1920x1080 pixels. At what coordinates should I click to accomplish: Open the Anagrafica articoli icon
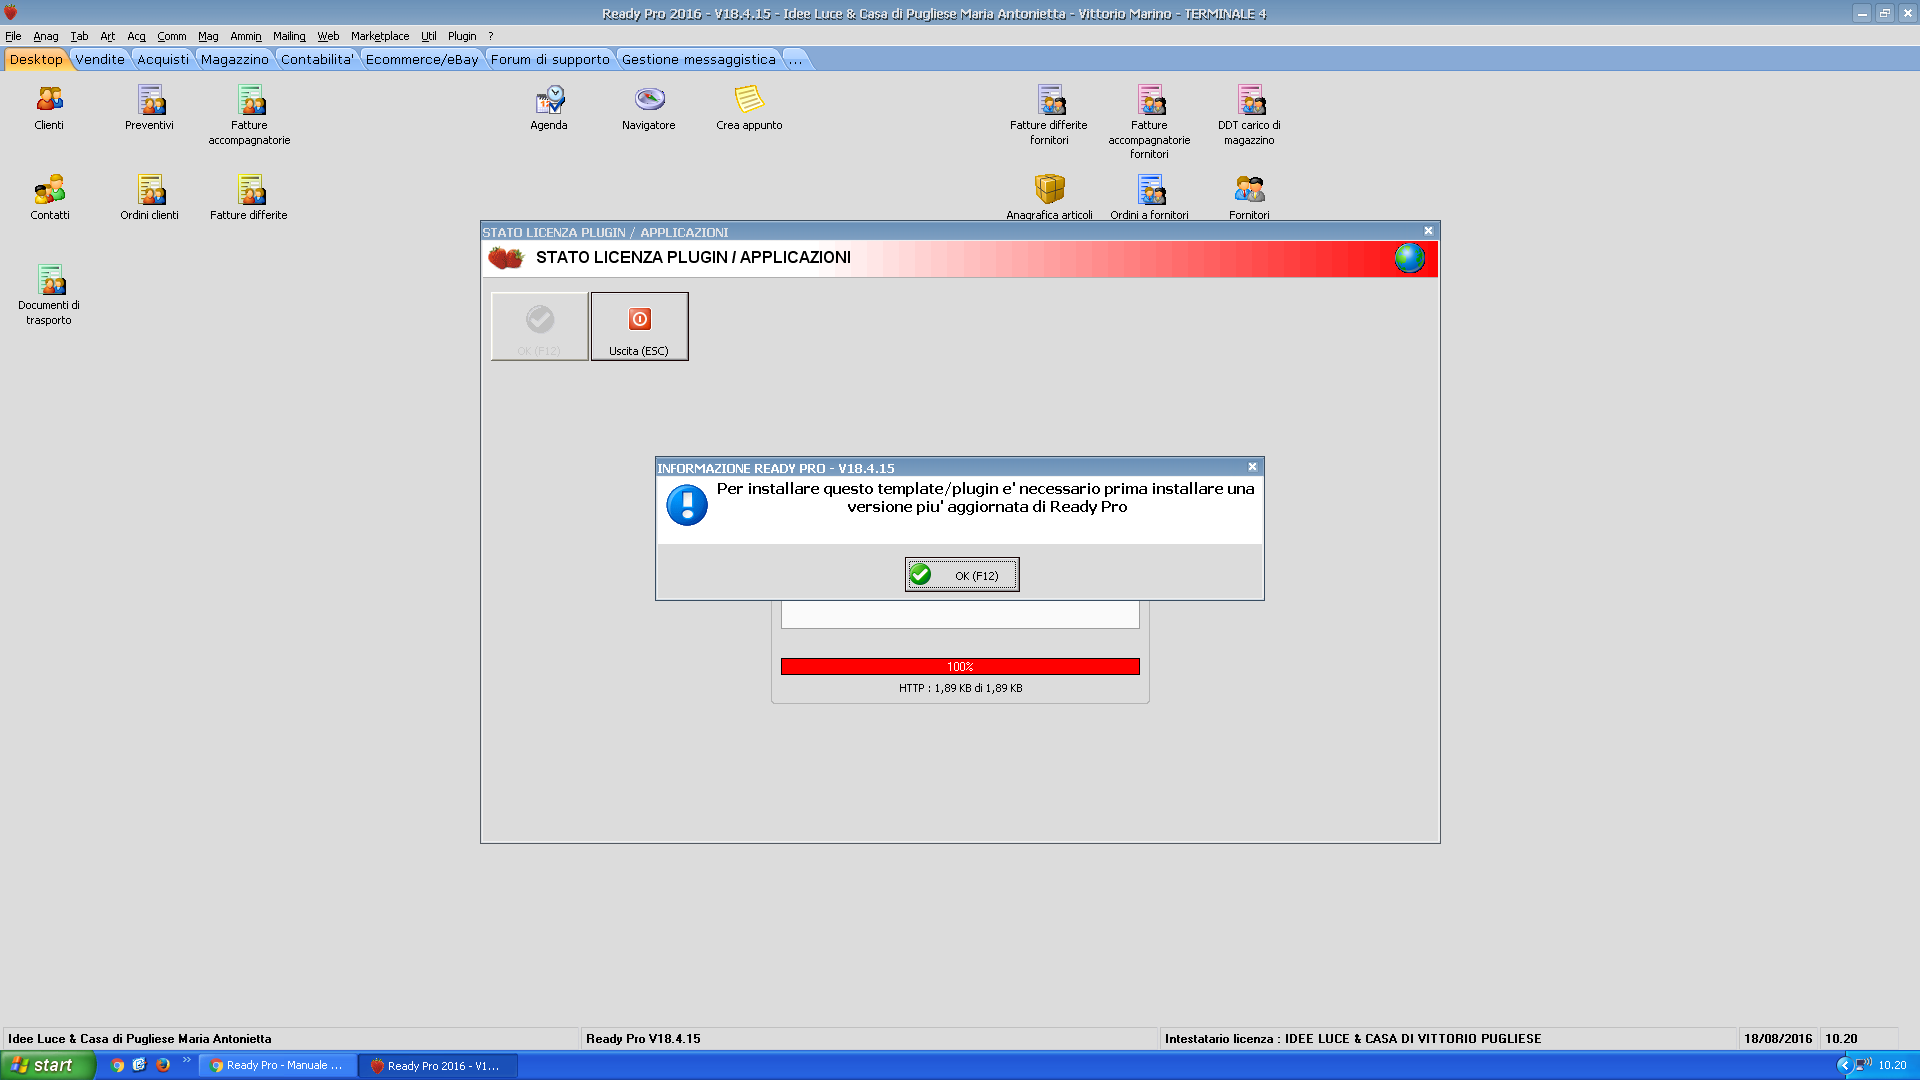tap(1049, 197)
